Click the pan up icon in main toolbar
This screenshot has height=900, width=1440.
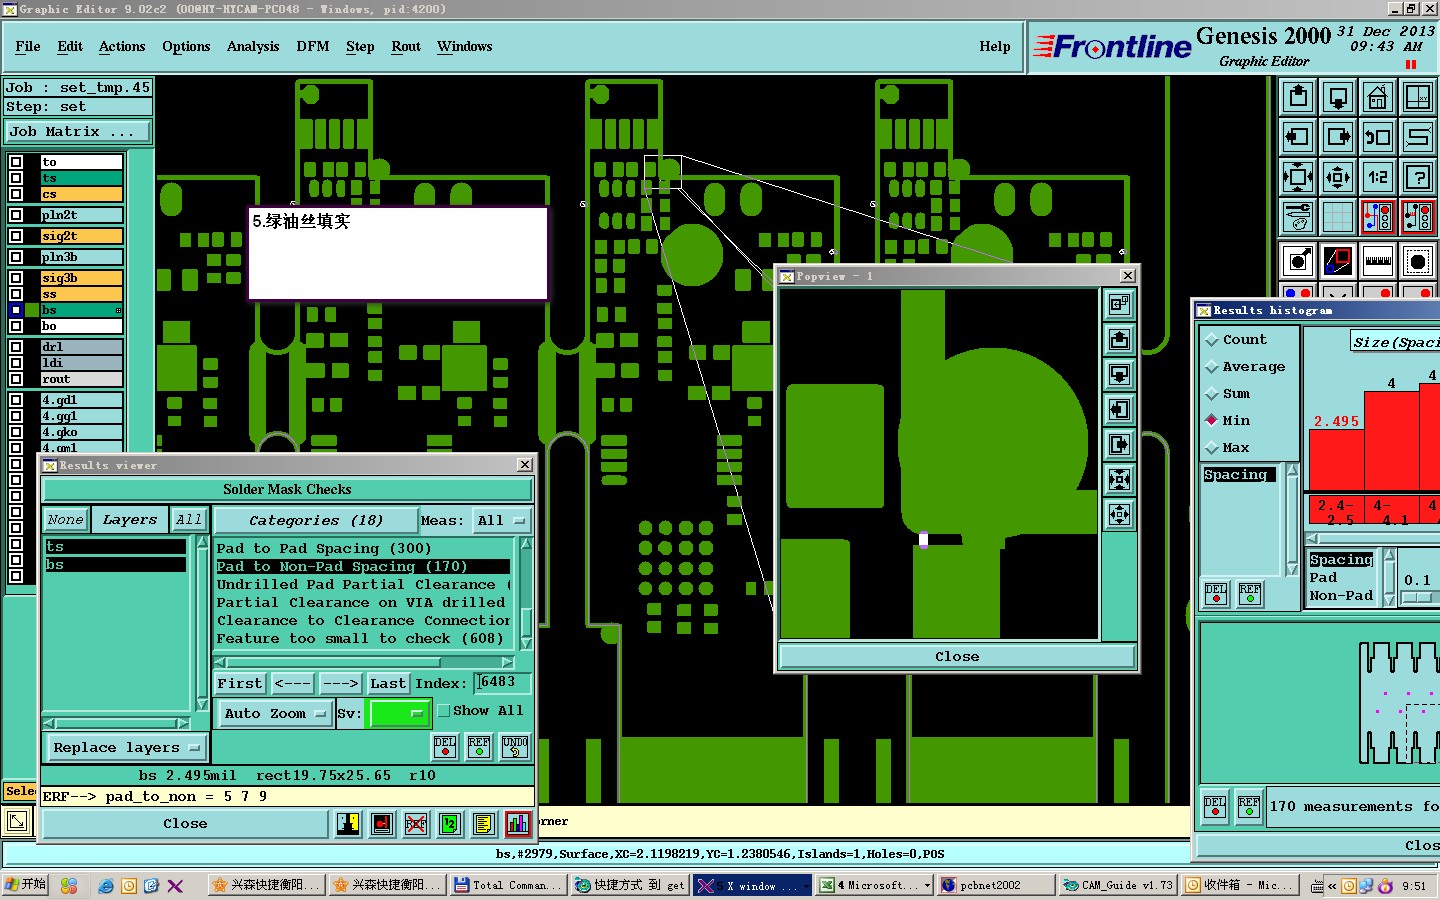click(1298, 97)
